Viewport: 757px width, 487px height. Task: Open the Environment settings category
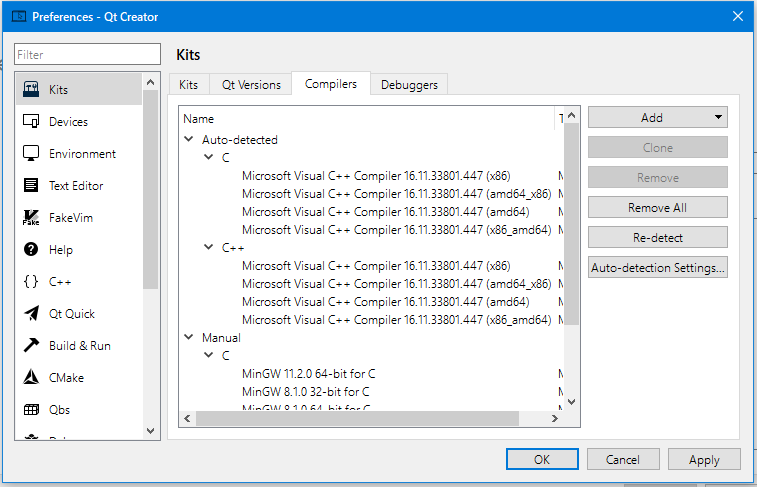(82, 154)
